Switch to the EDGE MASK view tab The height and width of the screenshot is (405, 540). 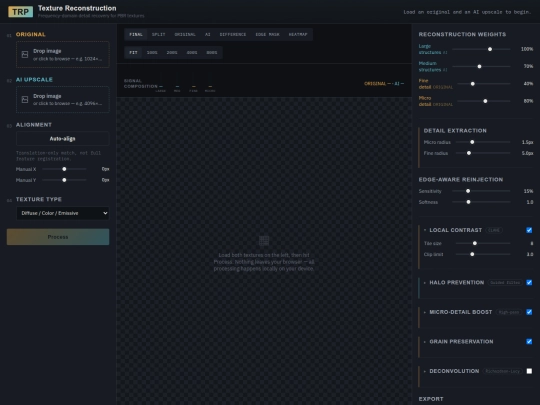(268, 34)
